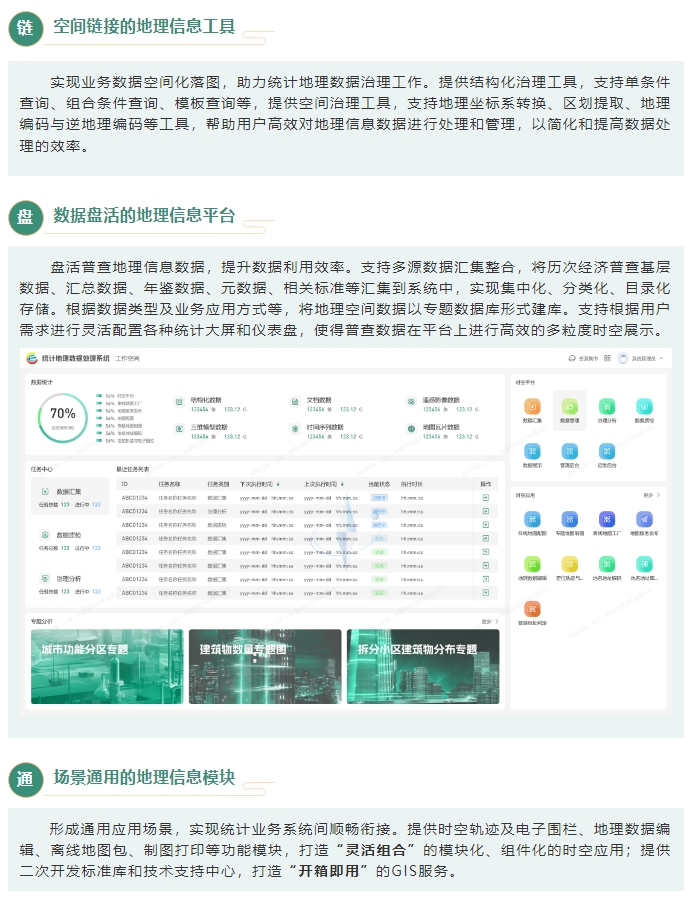
Task: Click the 70% circular progress ring
Action: coord(62,414)
